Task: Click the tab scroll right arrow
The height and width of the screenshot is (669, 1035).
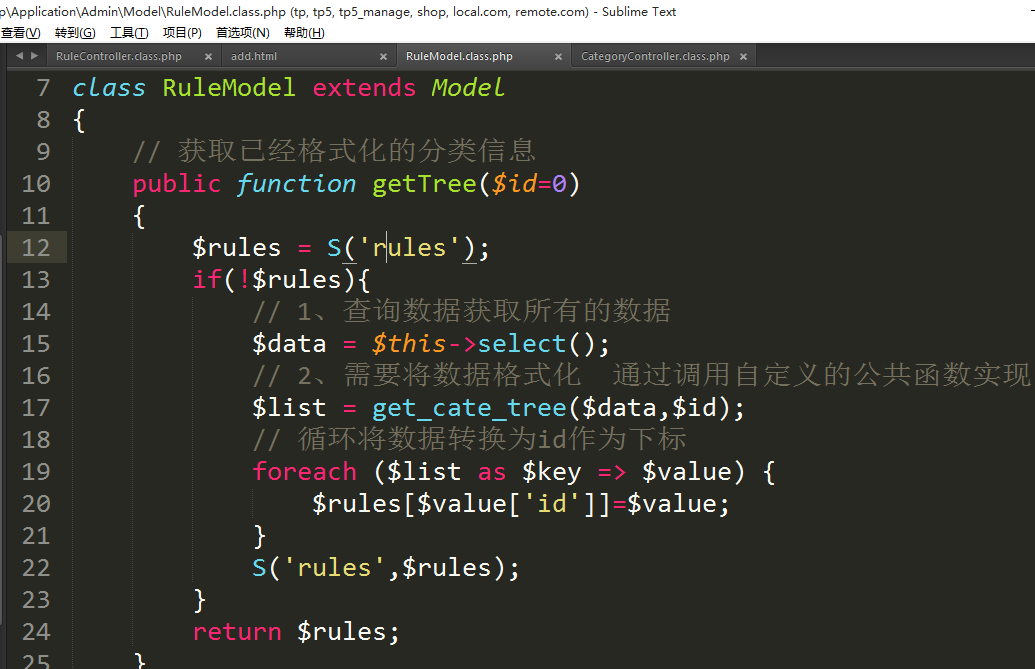Action: (x=35, y=56)
